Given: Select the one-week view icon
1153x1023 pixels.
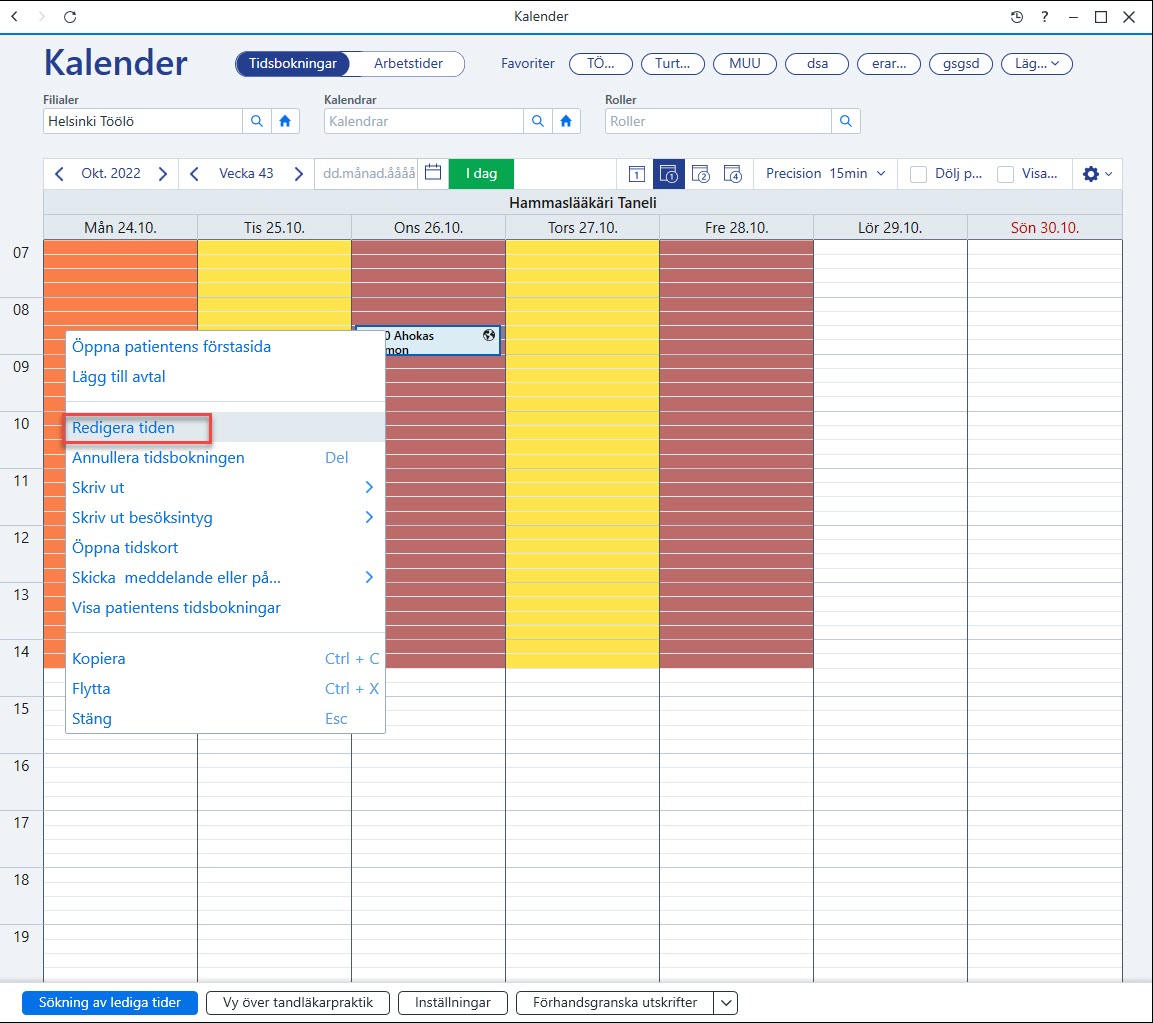Looking at the screenshot, I should click(668, 174).
